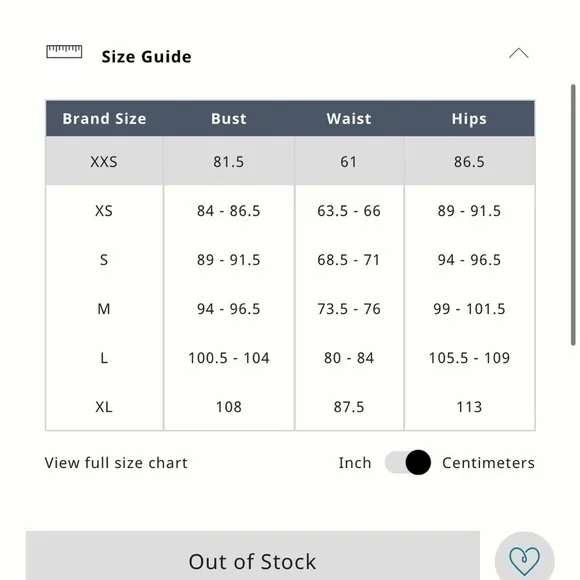Viewport: 580px width, 580px height.
Task: Click the Size Guide heading
Action: [146, 57]
